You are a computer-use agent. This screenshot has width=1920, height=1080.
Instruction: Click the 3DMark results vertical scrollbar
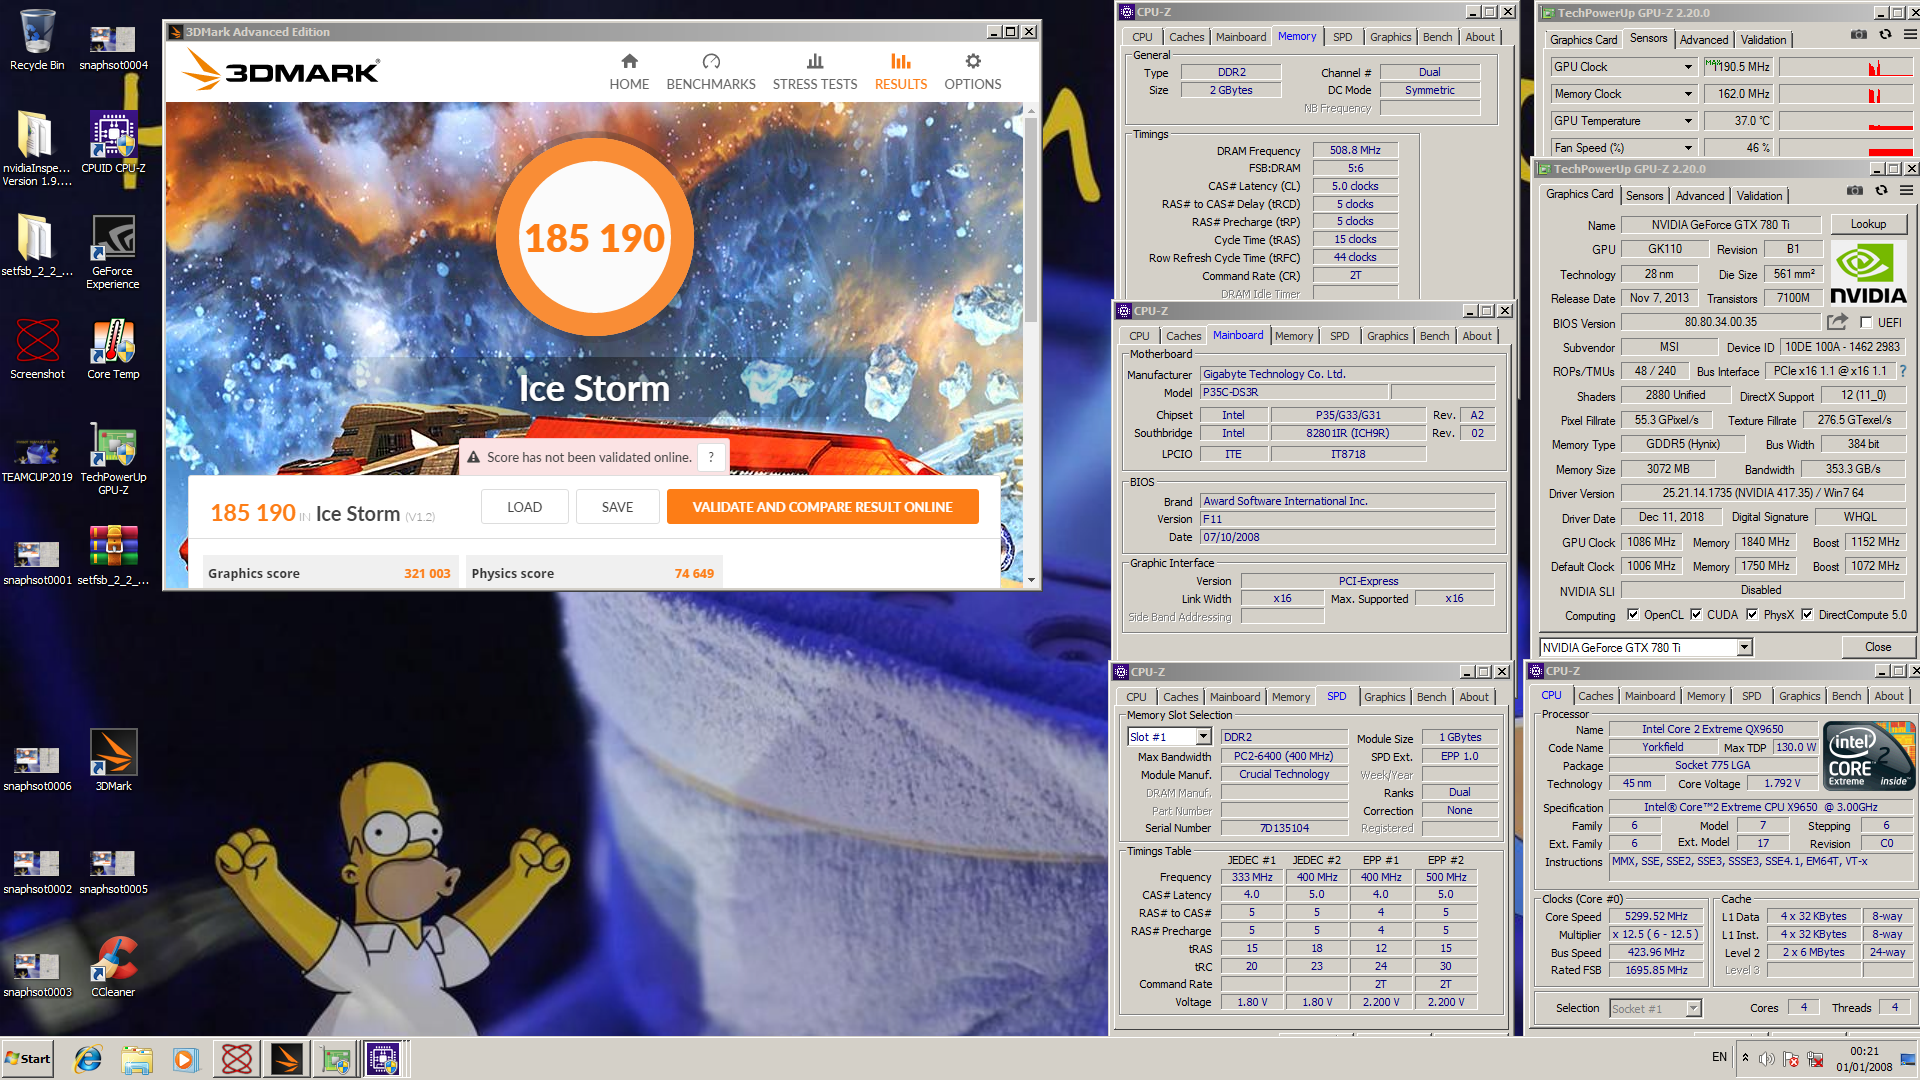click(1031, 220)
